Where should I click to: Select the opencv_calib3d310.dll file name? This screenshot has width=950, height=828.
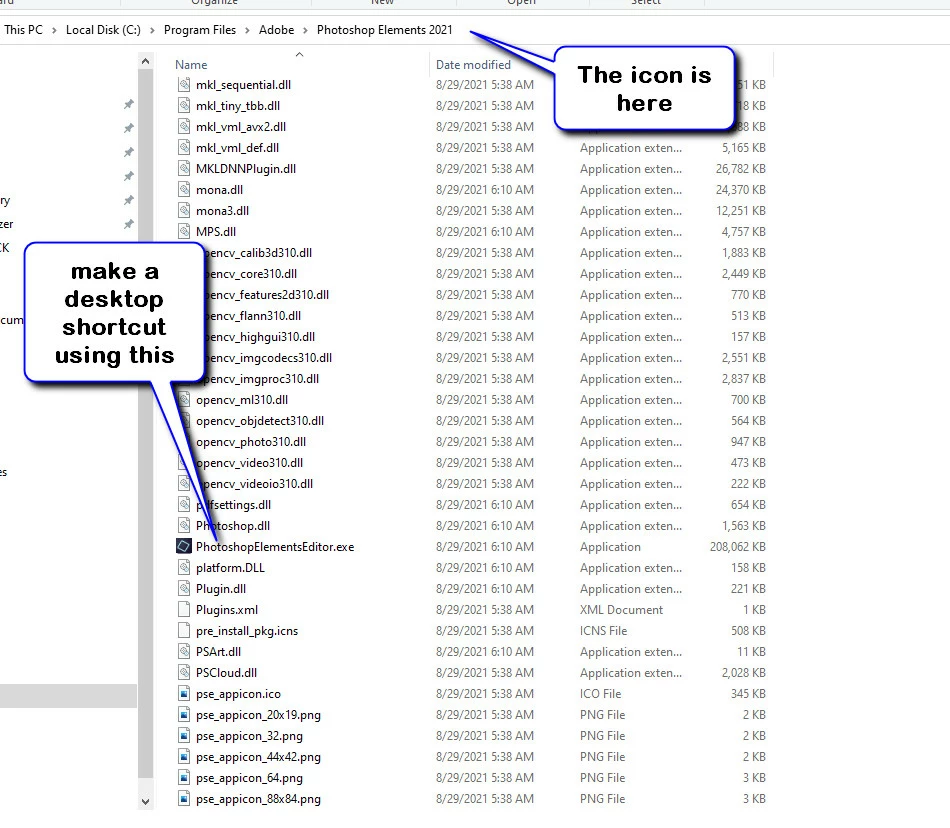(257, 253)
